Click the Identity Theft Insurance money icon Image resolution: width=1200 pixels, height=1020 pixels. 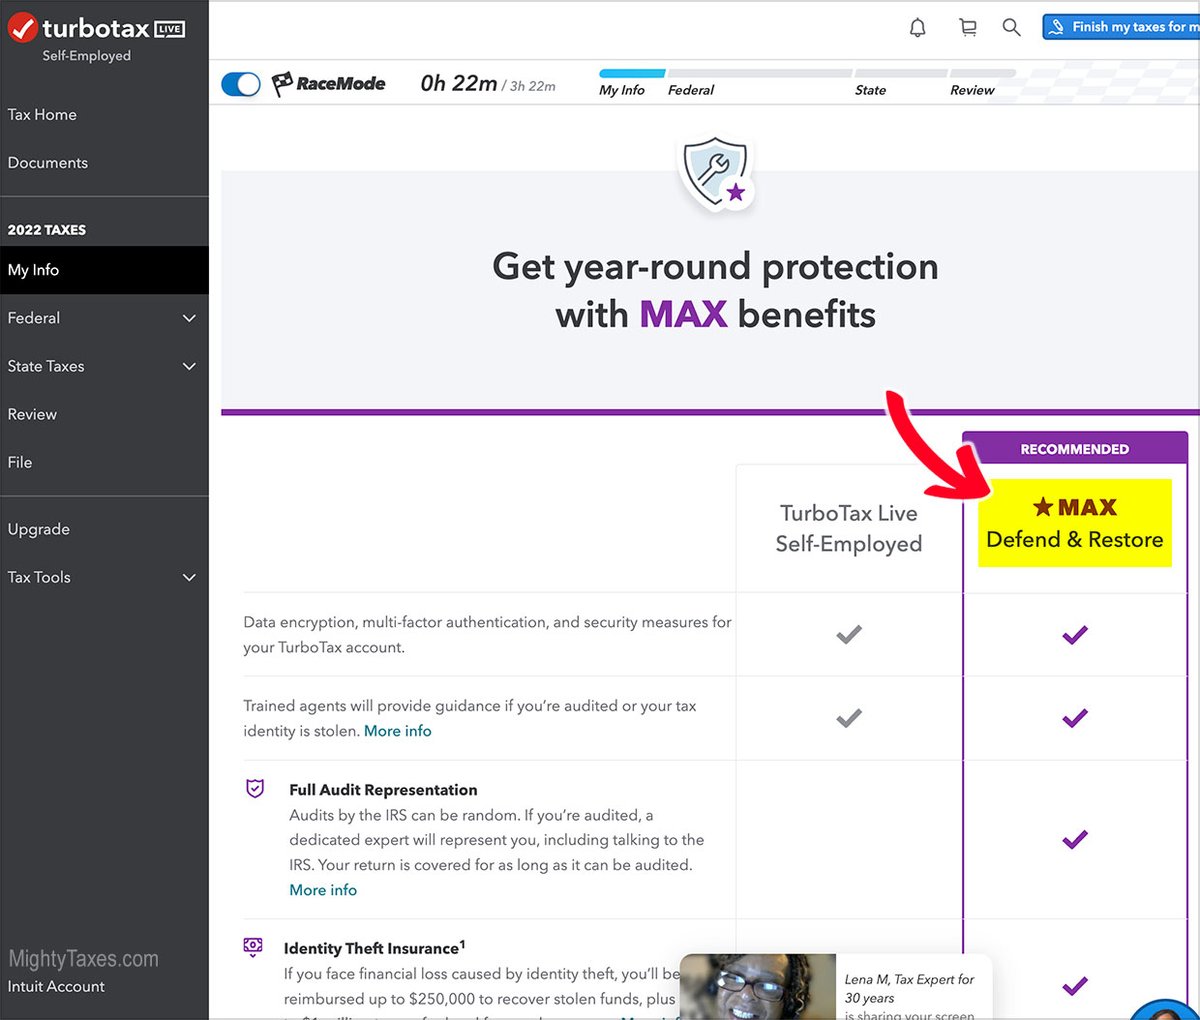pos(252,946)
